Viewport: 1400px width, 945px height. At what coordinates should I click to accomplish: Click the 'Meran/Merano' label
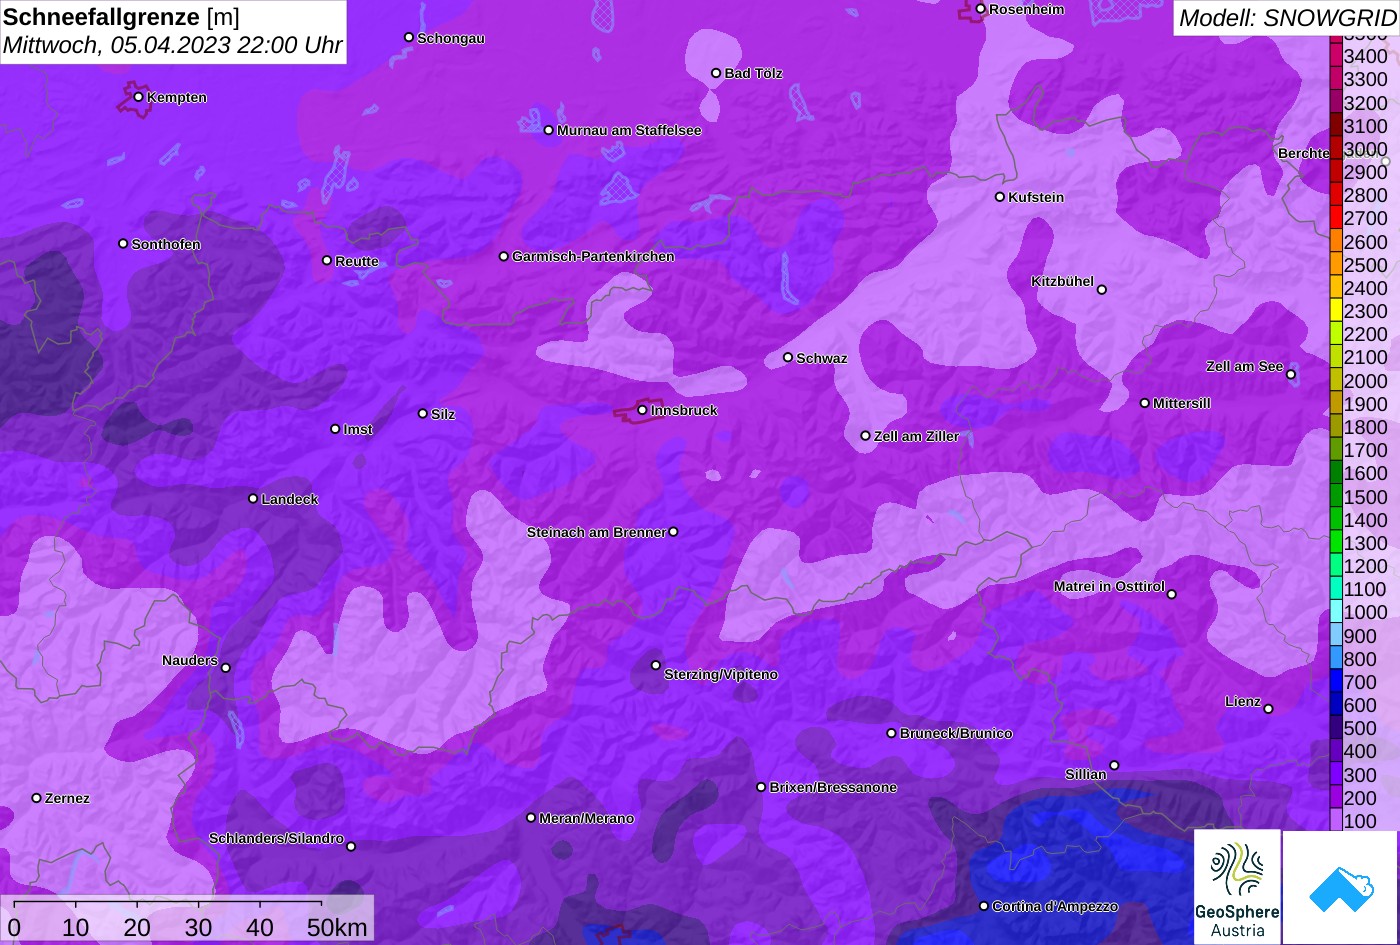pos(586,818)
